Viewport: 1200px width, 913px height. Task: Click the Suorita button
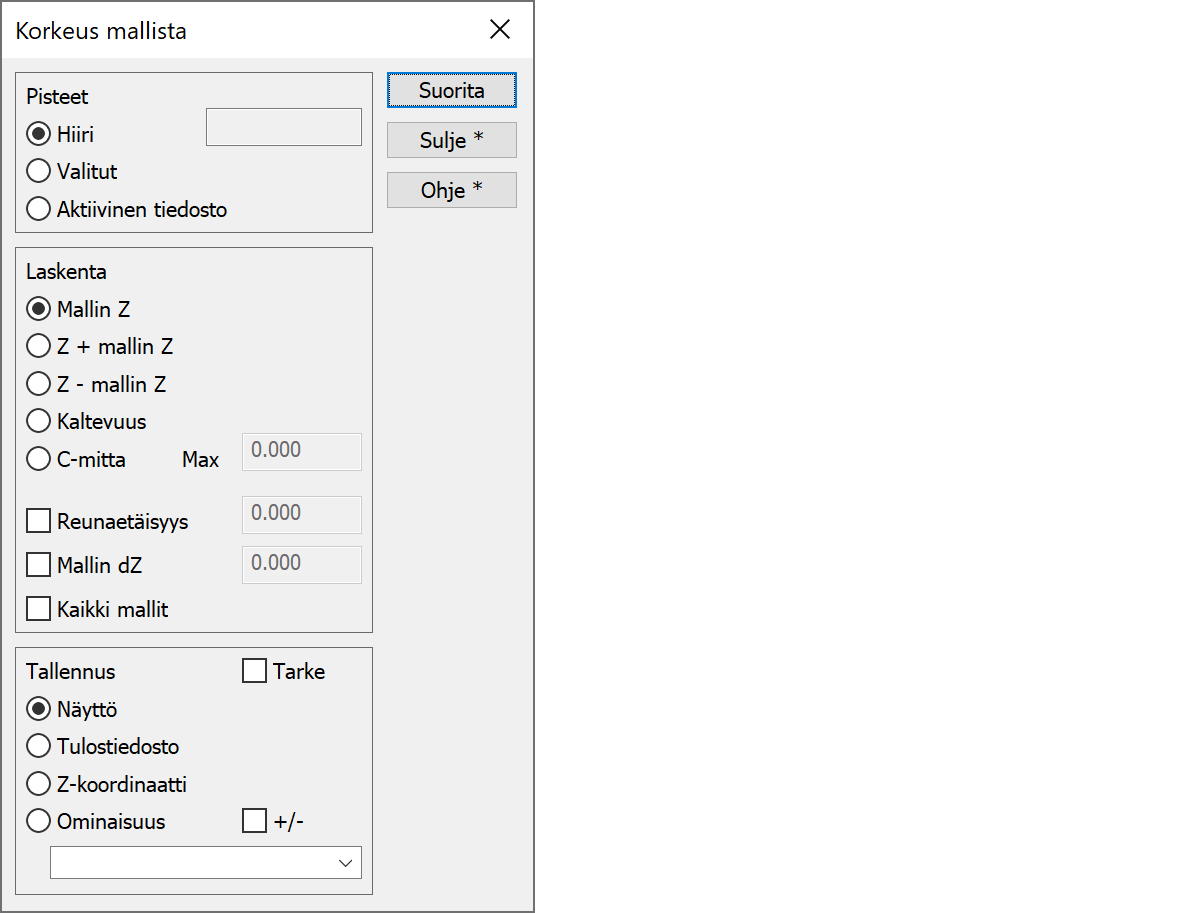click(x=451, y=90)
